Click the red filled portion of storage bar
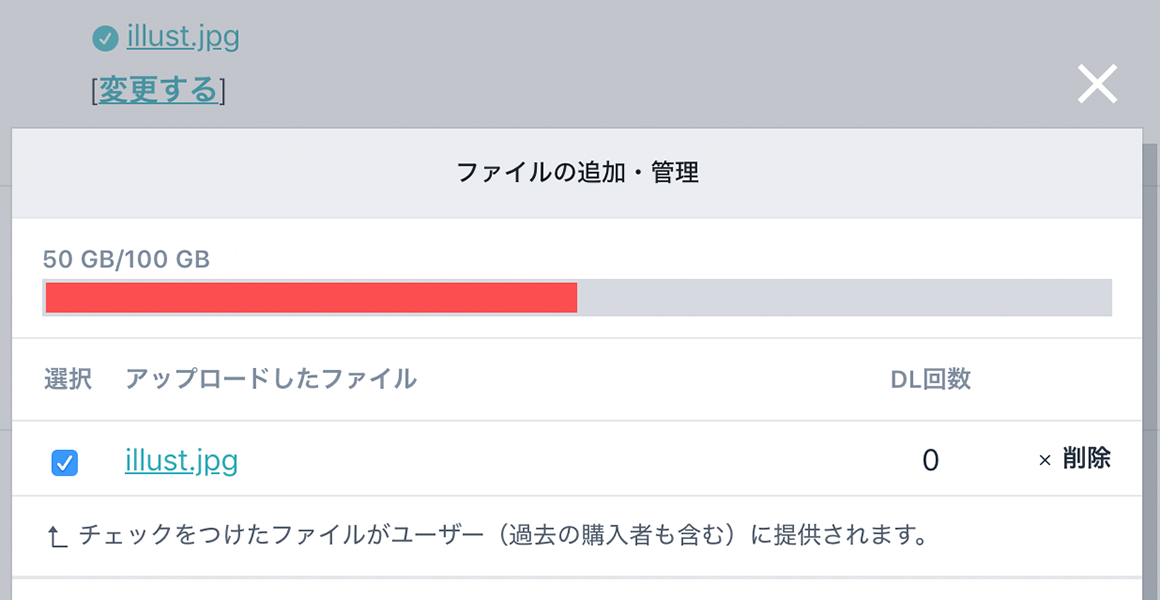Image resolution: width=1160 pixels, height=600 pixels. [x=311, y=297]
